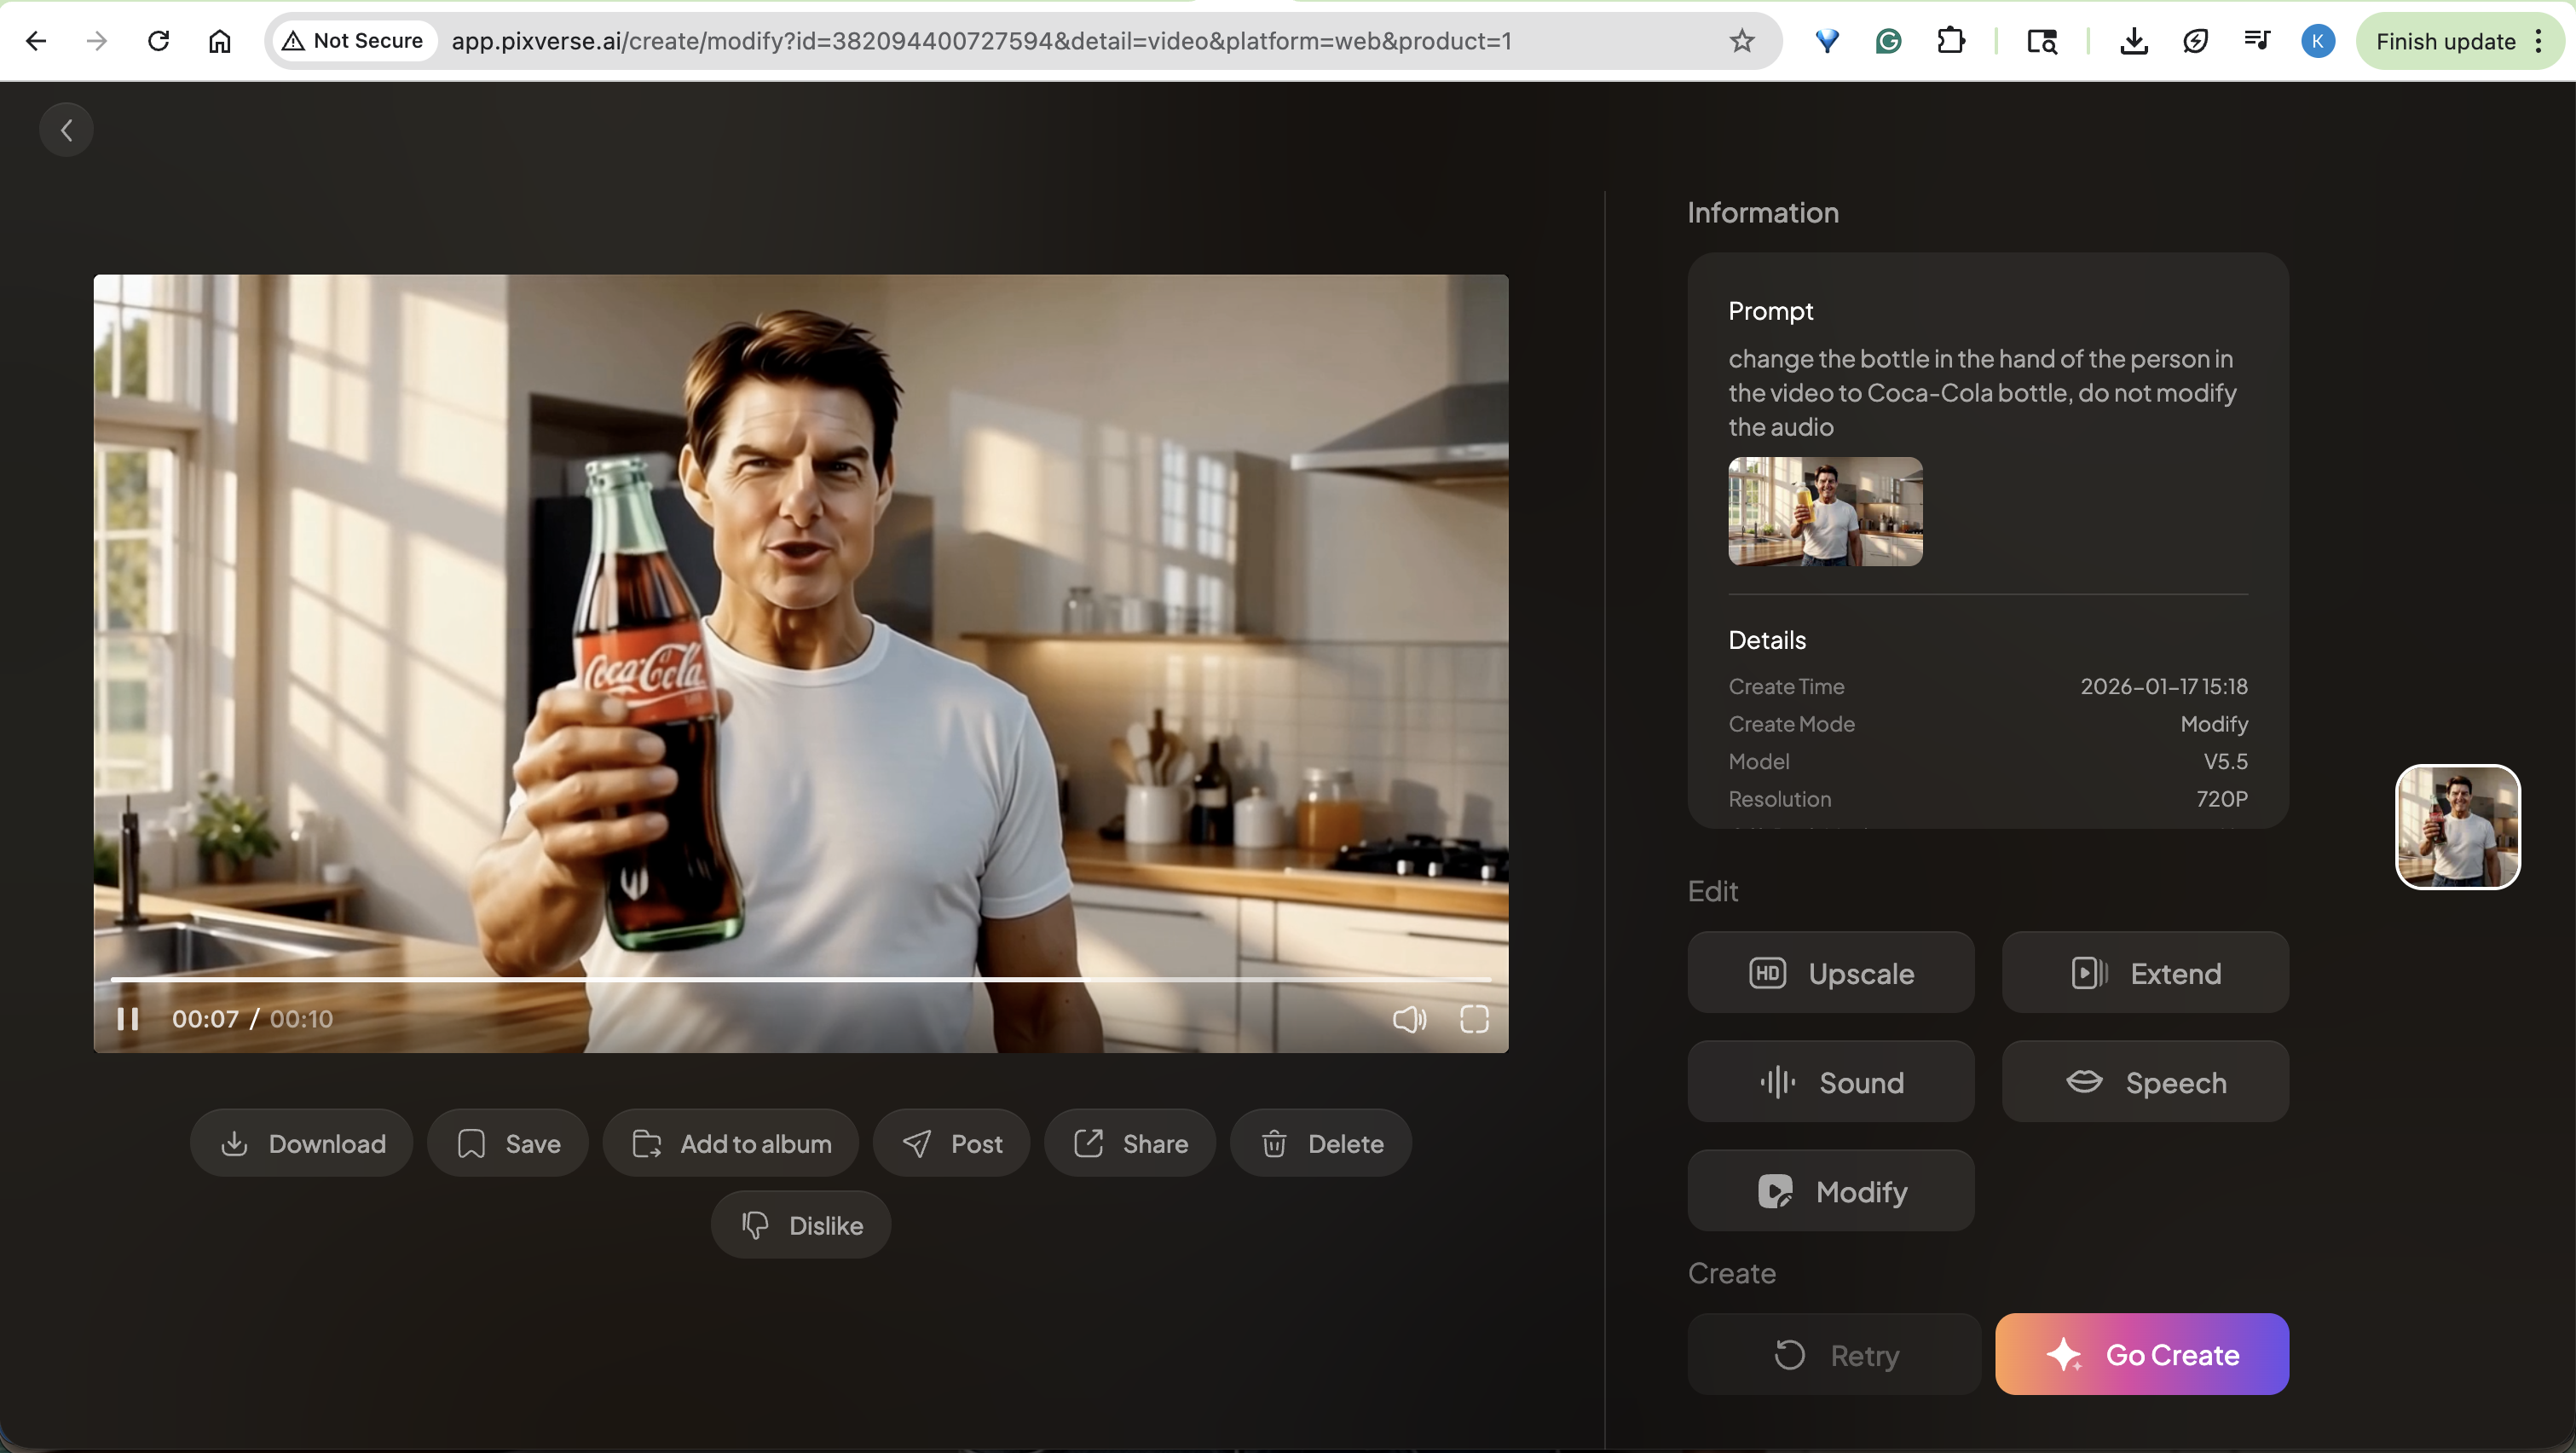Viewport: 2576px width, 1453px height.
Task: Pause the video playback
Action: click(x=128, y=1019)
